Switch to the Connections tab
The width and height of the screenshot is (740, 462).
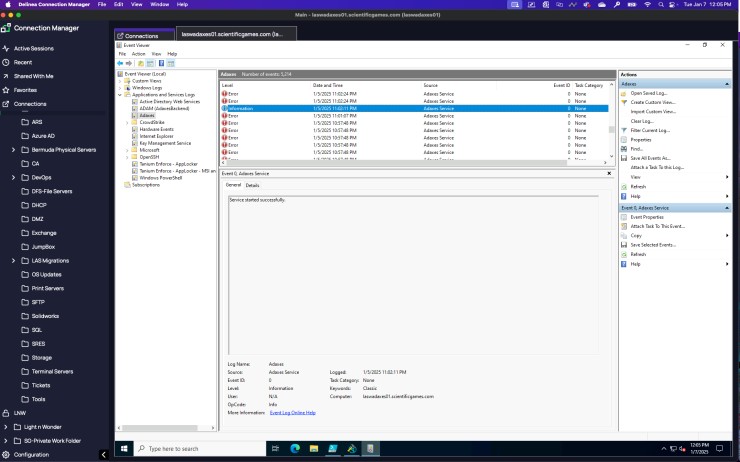(144, 35)
